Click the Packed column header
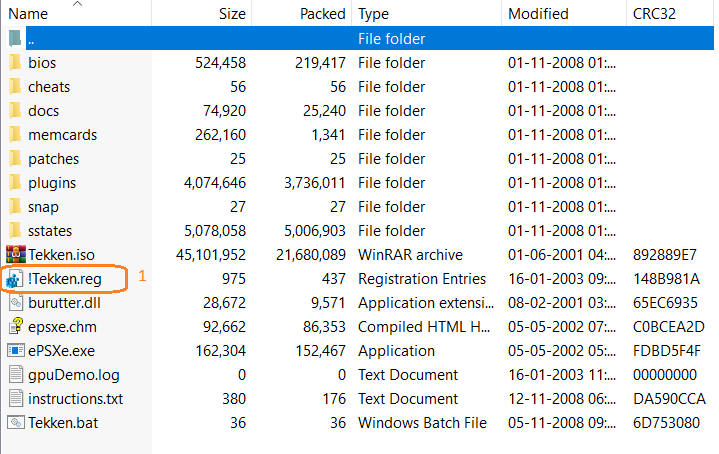 322,14
